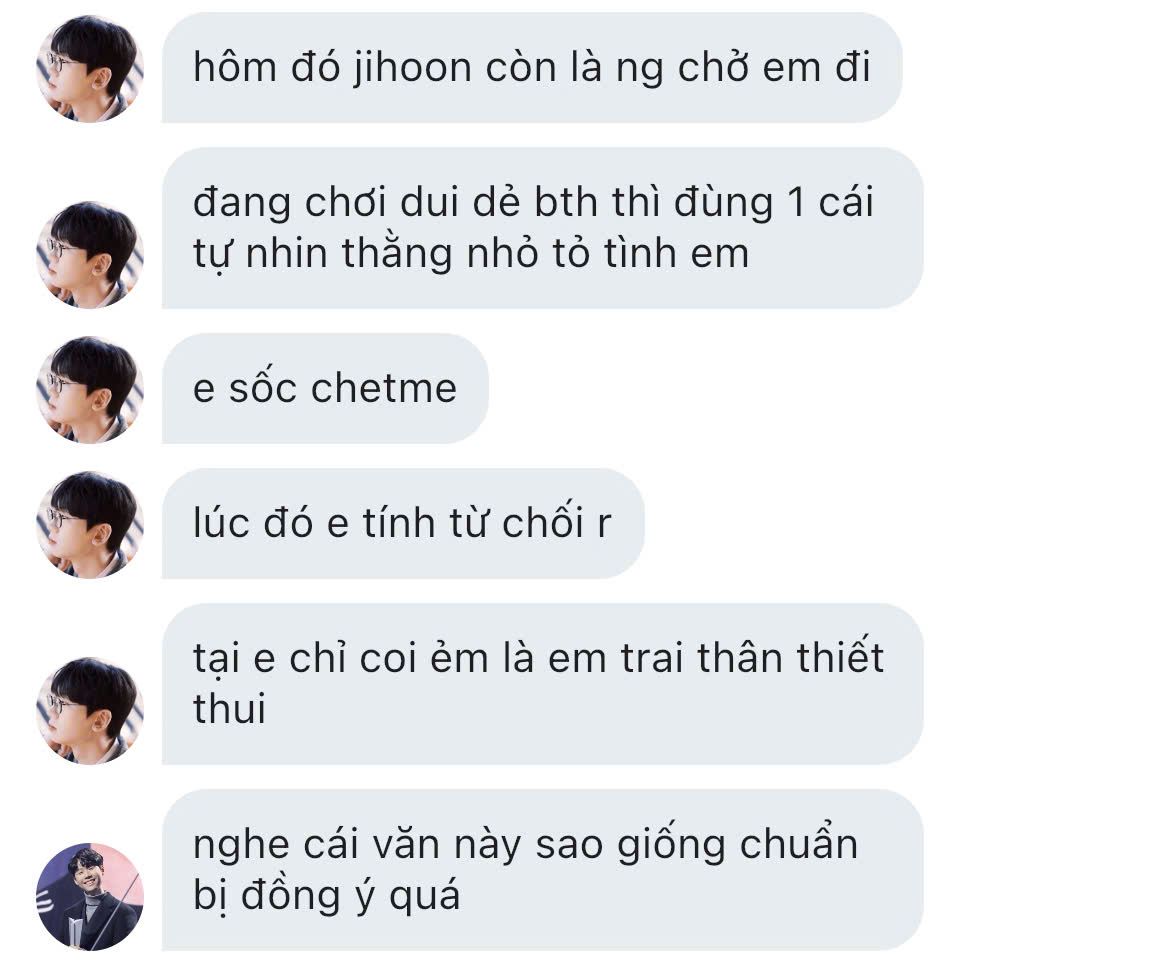Open the smiling man avatar beside last message
This screenshot has height=965, width=1170.
coord(90,896)
